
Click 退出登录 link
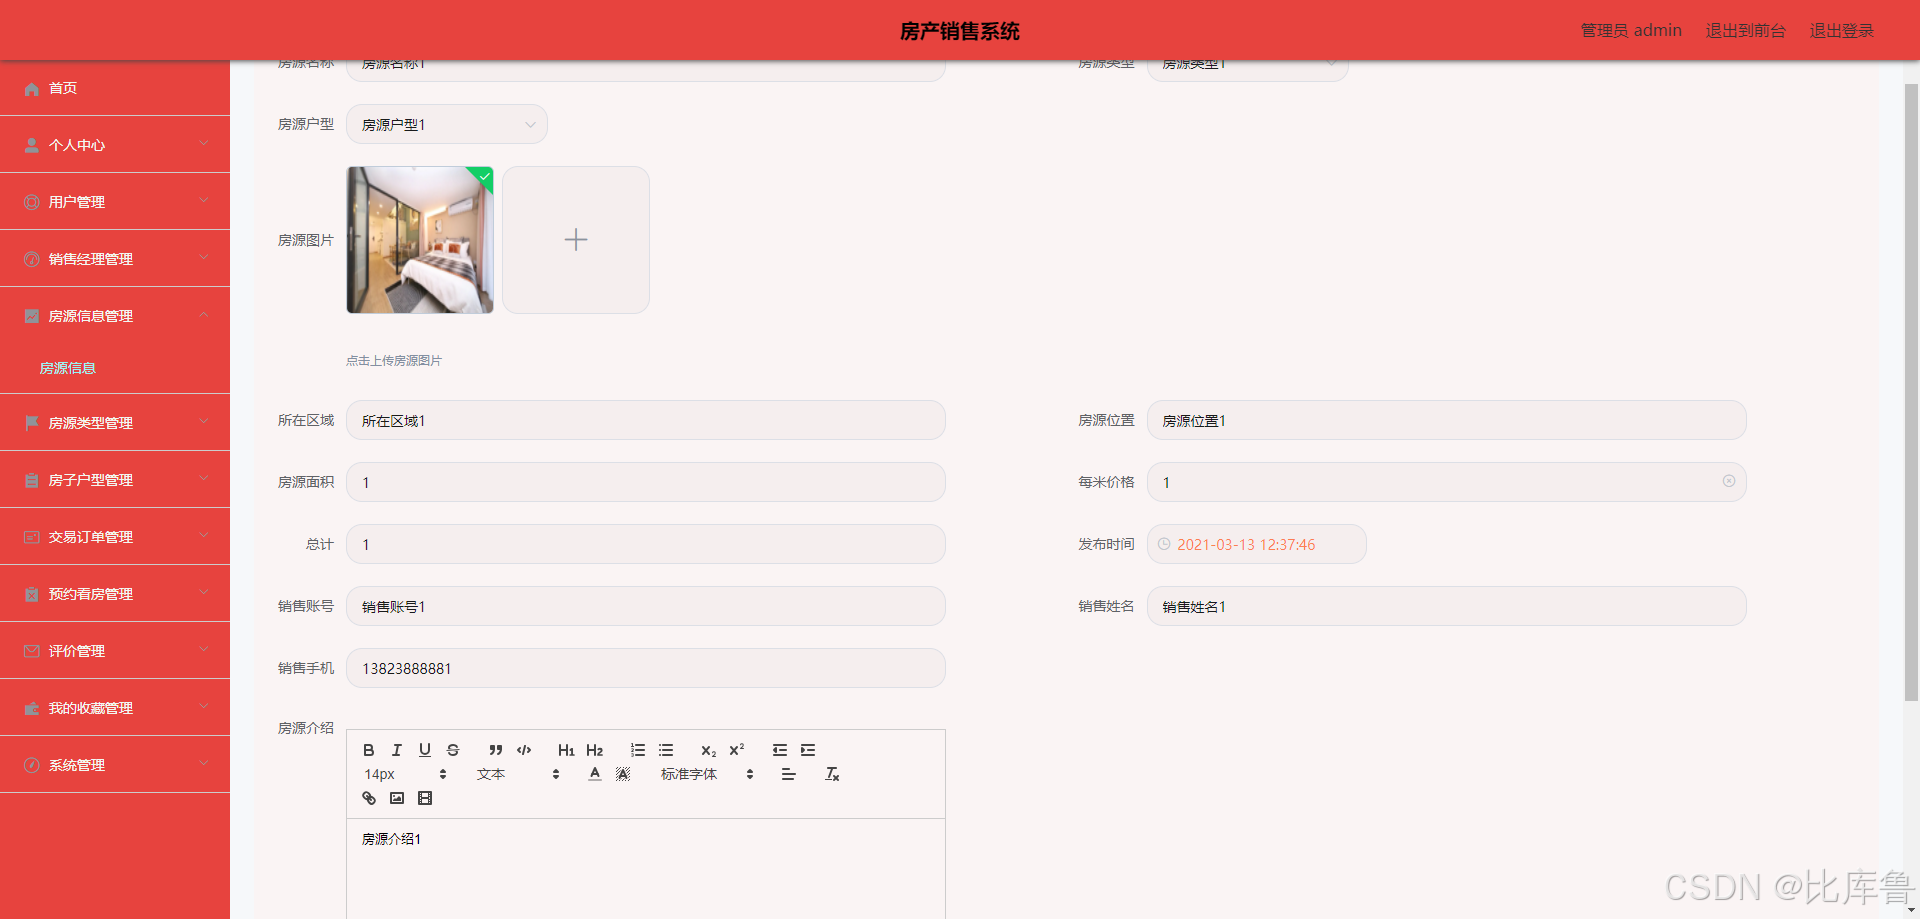1842,31
